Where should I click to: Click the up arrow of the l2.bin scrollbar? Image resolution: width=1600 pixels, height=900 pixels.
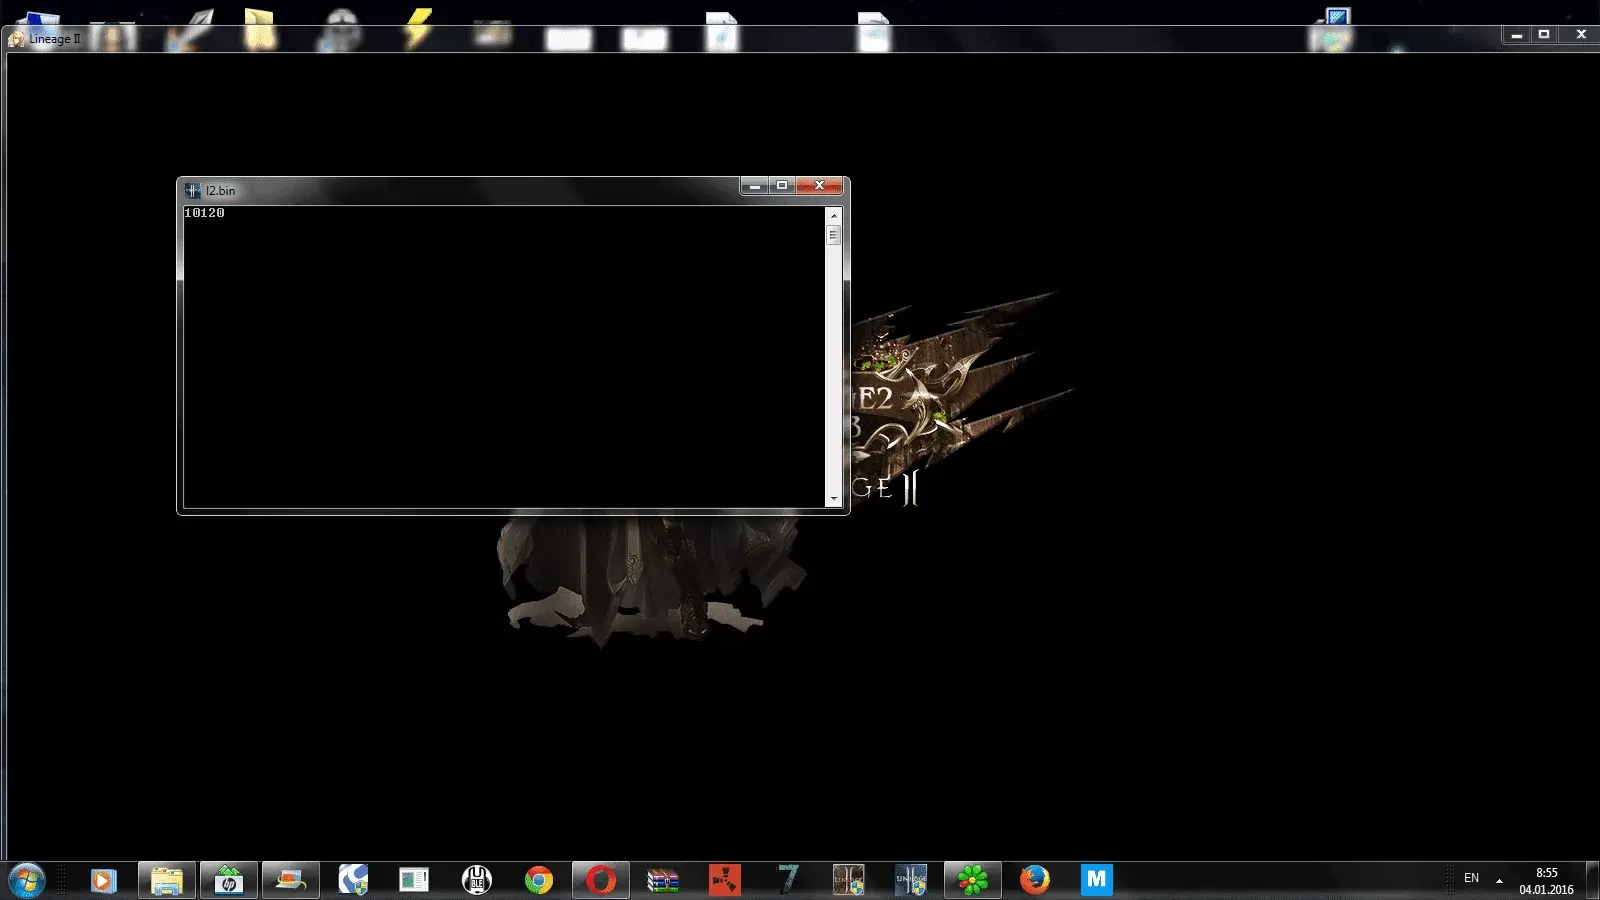[833, 215]
